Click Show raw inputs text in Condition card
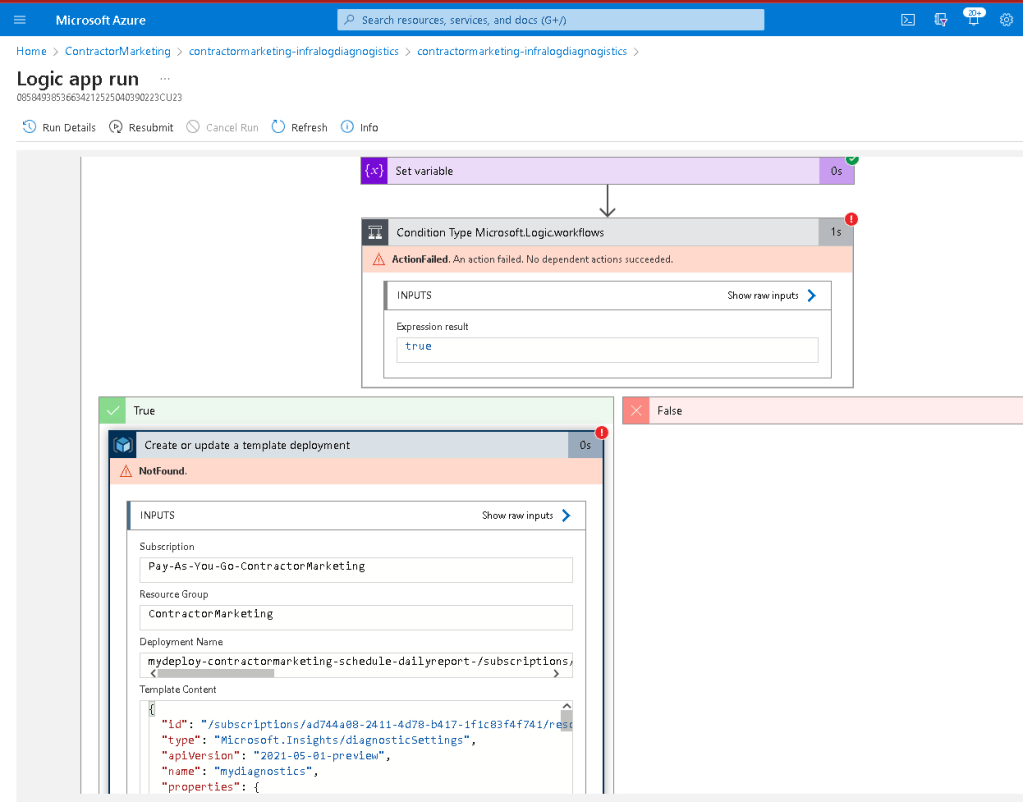 tap(763, 296)
